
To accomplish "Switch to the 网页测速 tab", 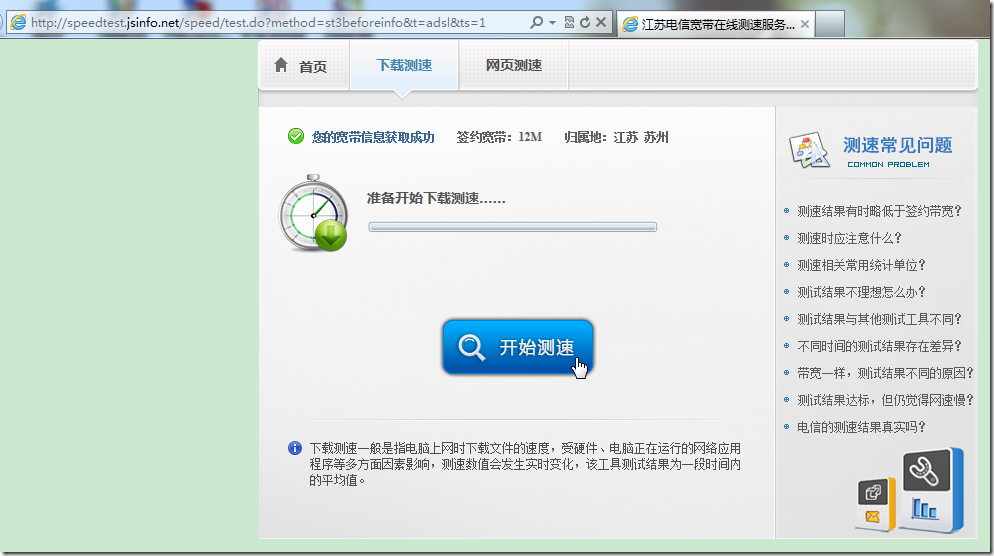I will click(513, 65).
